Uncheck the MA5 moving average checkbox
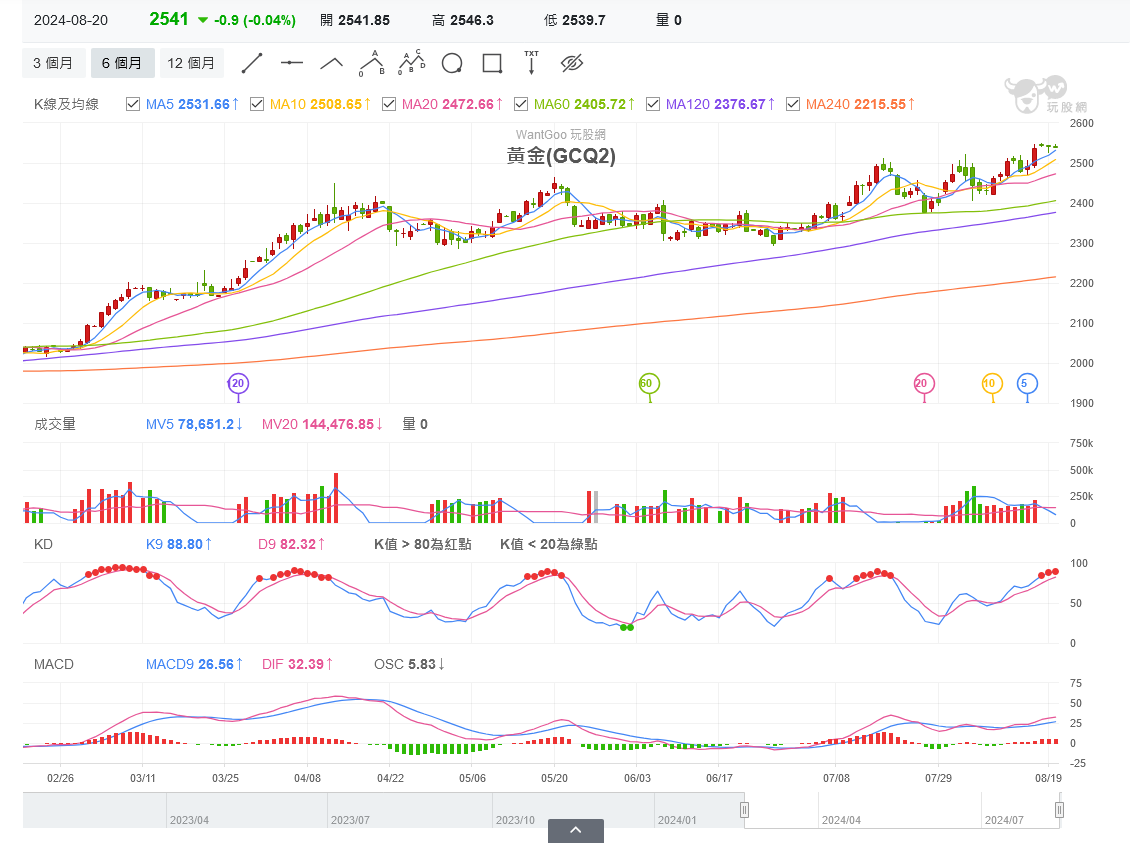Viewport: 1130px width, 843px height. point(133,104)
